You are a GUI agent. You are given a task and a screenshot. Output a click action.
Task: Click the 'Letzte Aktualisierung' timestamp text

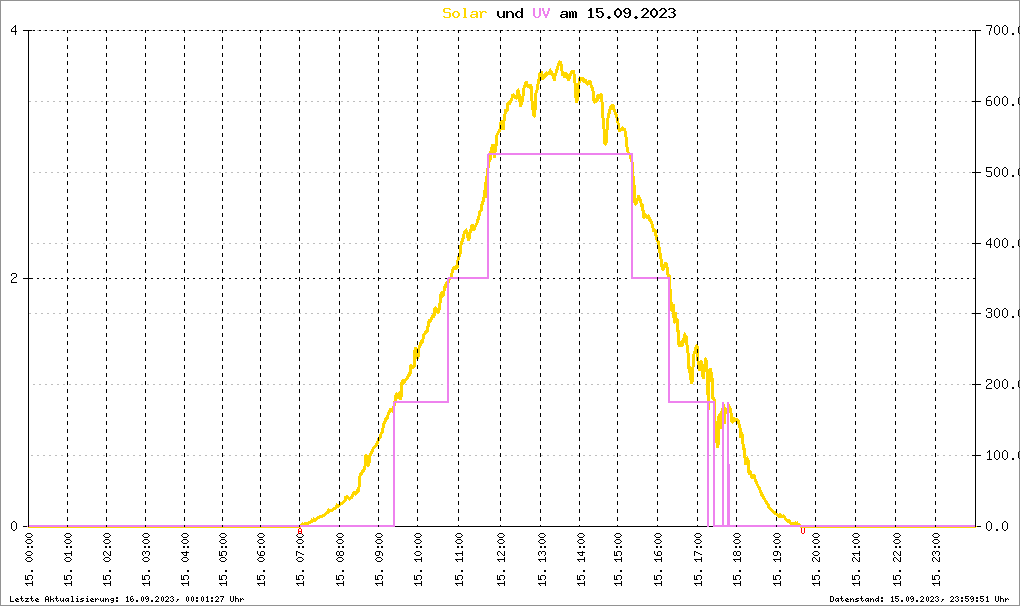click(127, 599)
